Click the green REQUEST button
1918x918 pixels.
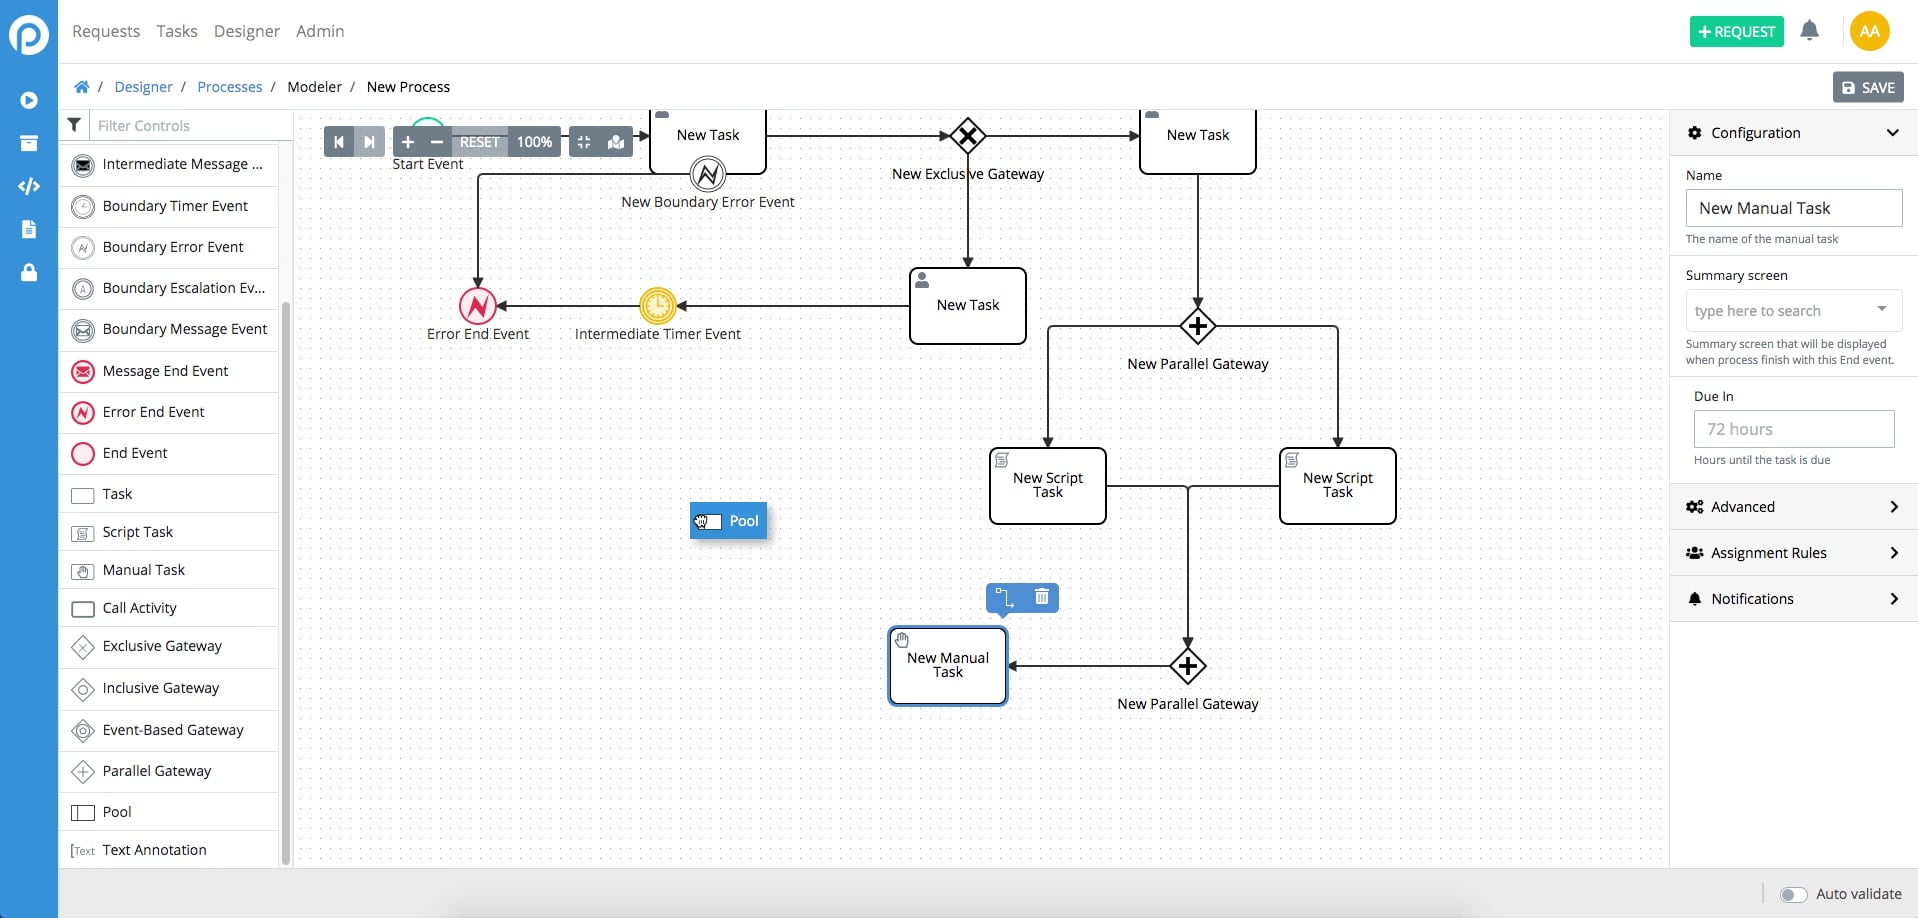[1737, 31]
